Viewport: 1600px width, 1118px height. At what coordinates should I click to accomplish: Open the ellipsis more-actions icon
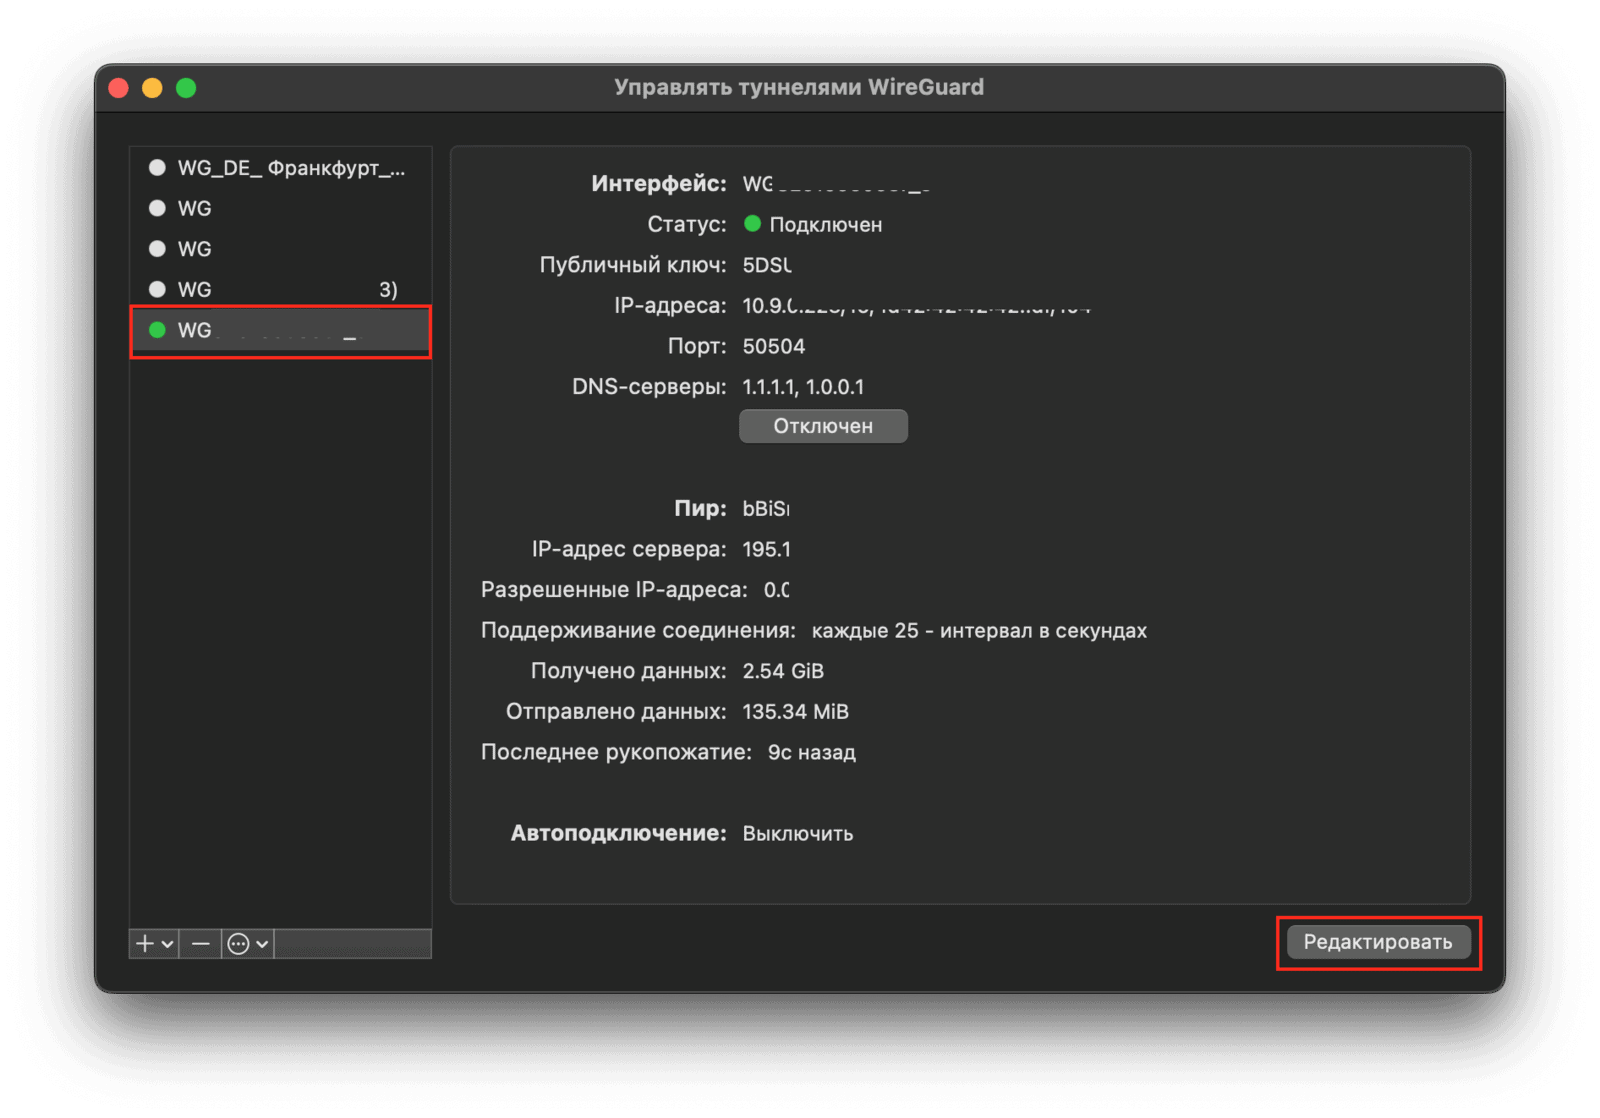[238, 944]
